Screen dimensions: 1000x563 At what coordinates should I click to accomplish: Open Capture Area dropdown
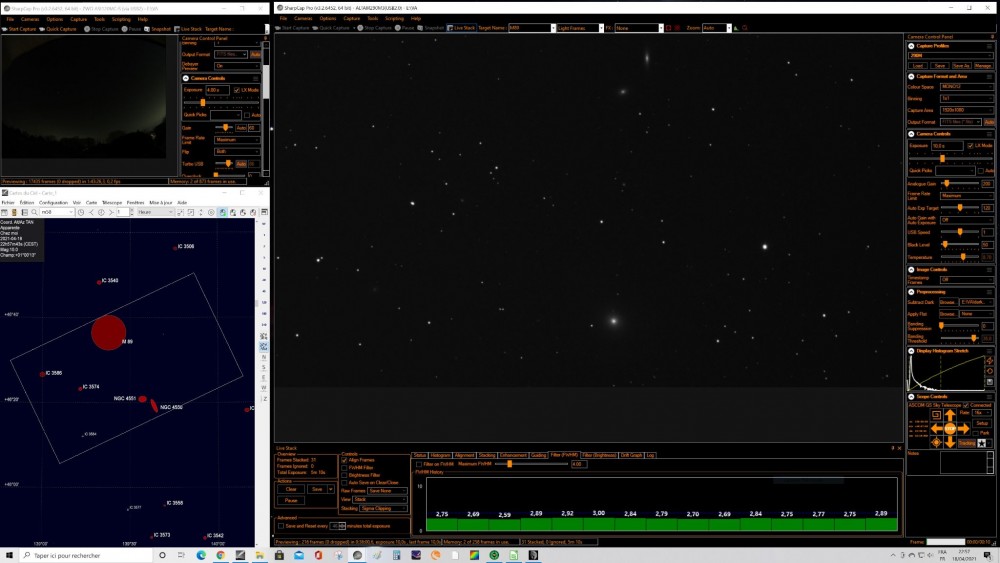pyautogui.click(x=967, y=110)
